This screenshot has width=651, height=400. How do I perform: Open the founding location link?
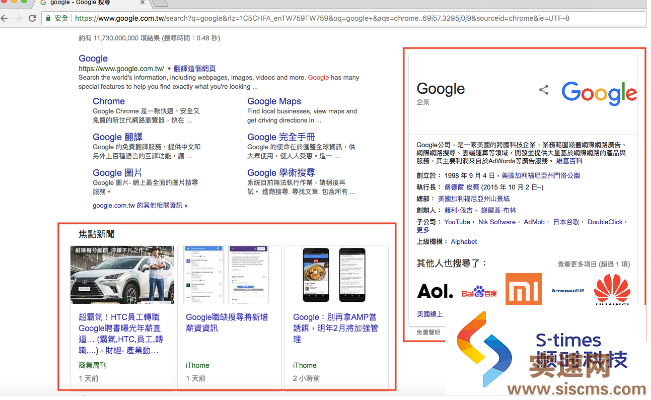click(x=541, y=176)
